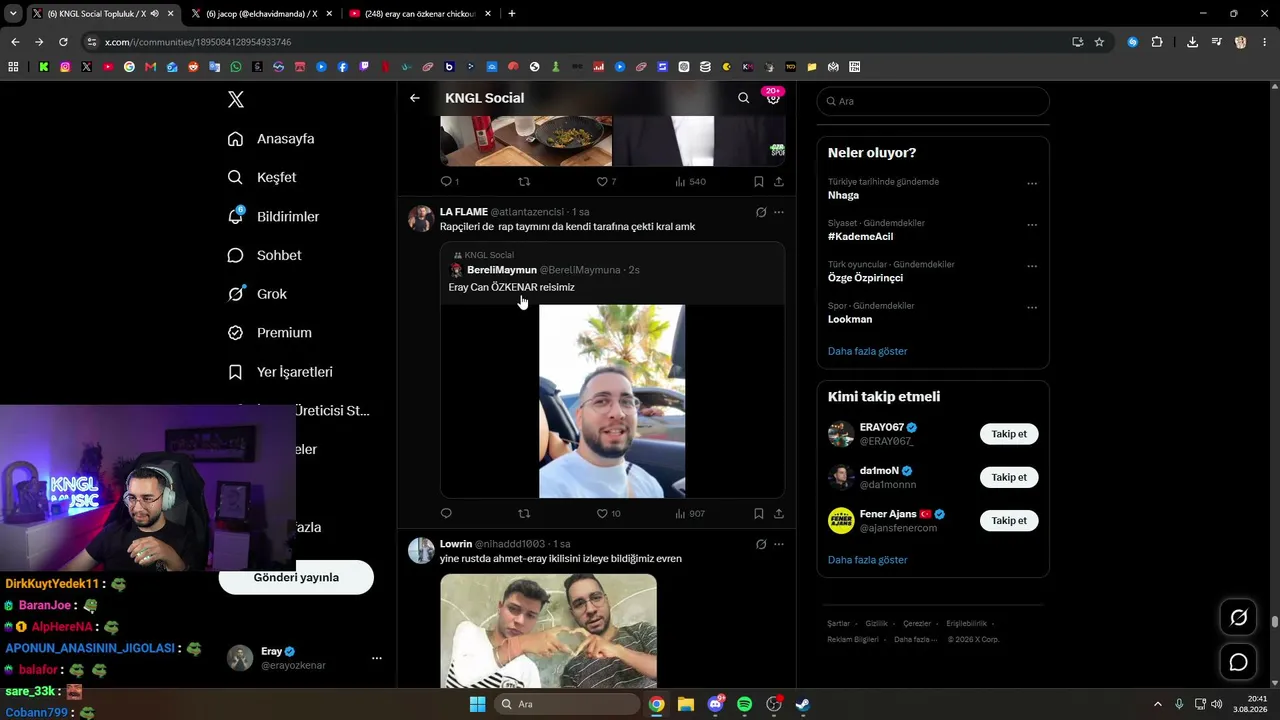Follow Fener Ajans with Takip et
Viewport: 1280px width, 720px height.
pos(1009,520)
